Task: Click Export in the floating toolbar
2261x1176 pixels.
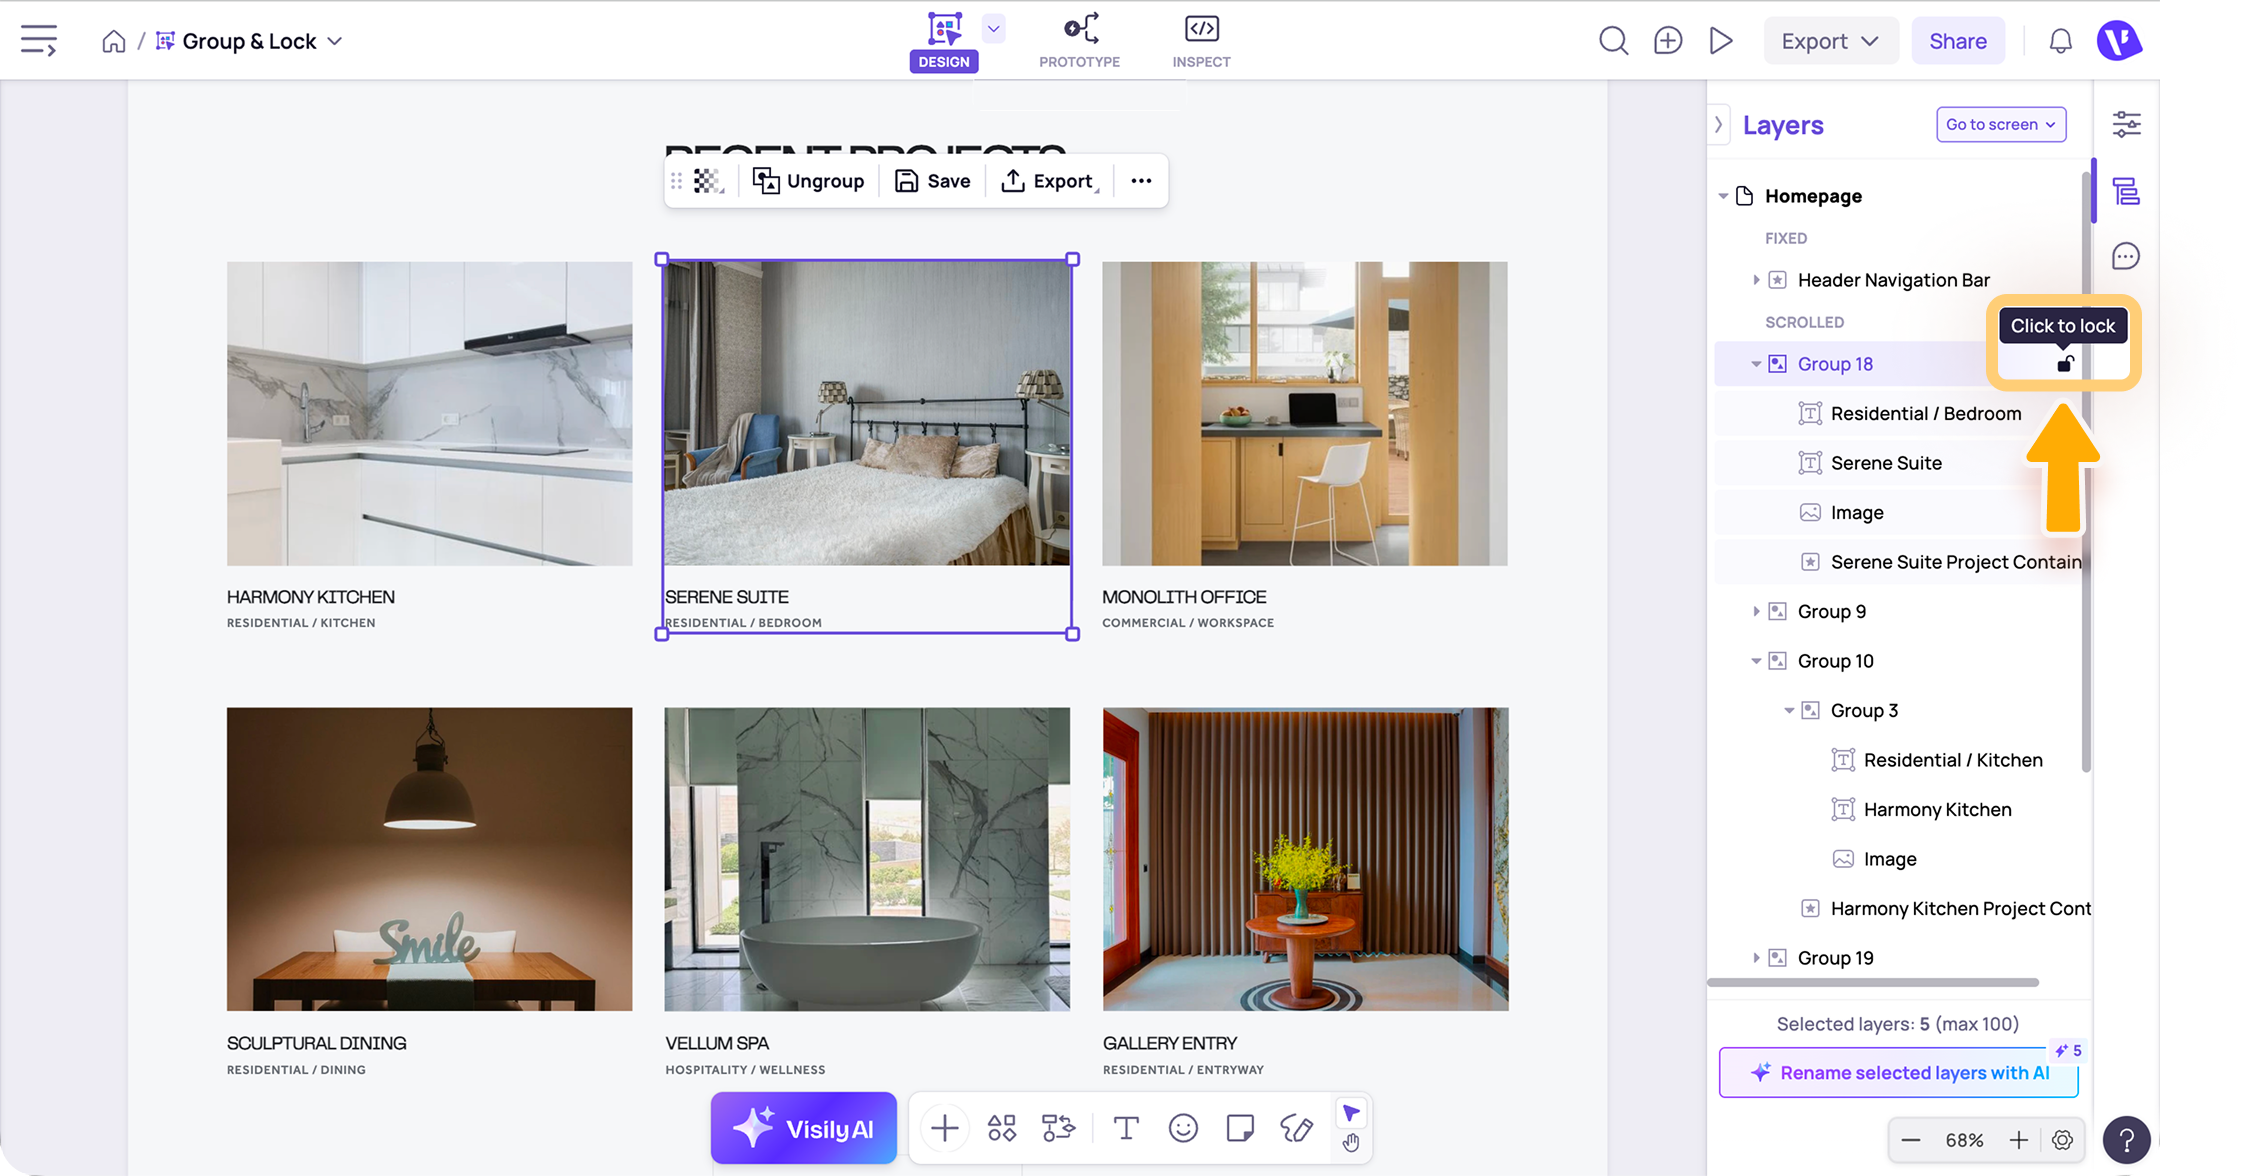Action: point(1048,181)
